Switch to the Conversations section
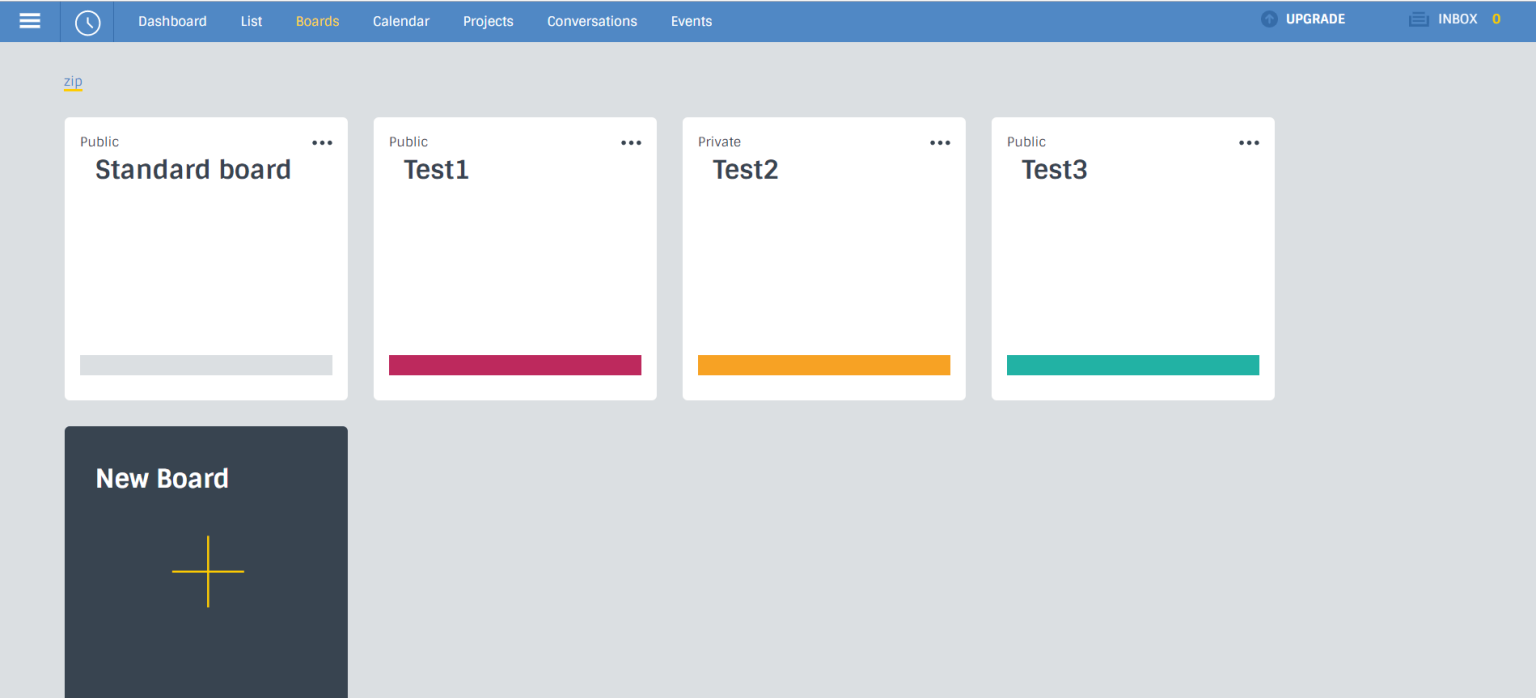 click(591, 20)
